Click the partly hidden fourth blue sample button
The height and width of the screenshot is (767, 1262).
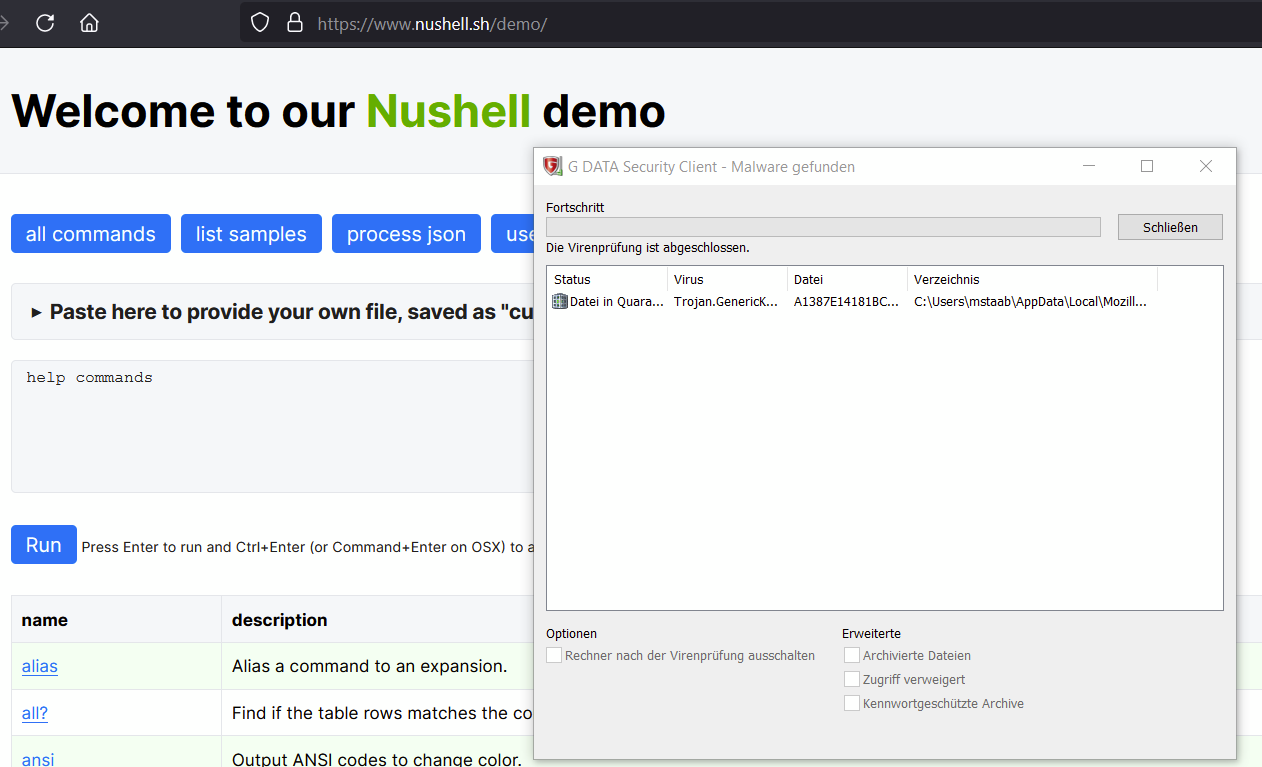tap(512, 234)
